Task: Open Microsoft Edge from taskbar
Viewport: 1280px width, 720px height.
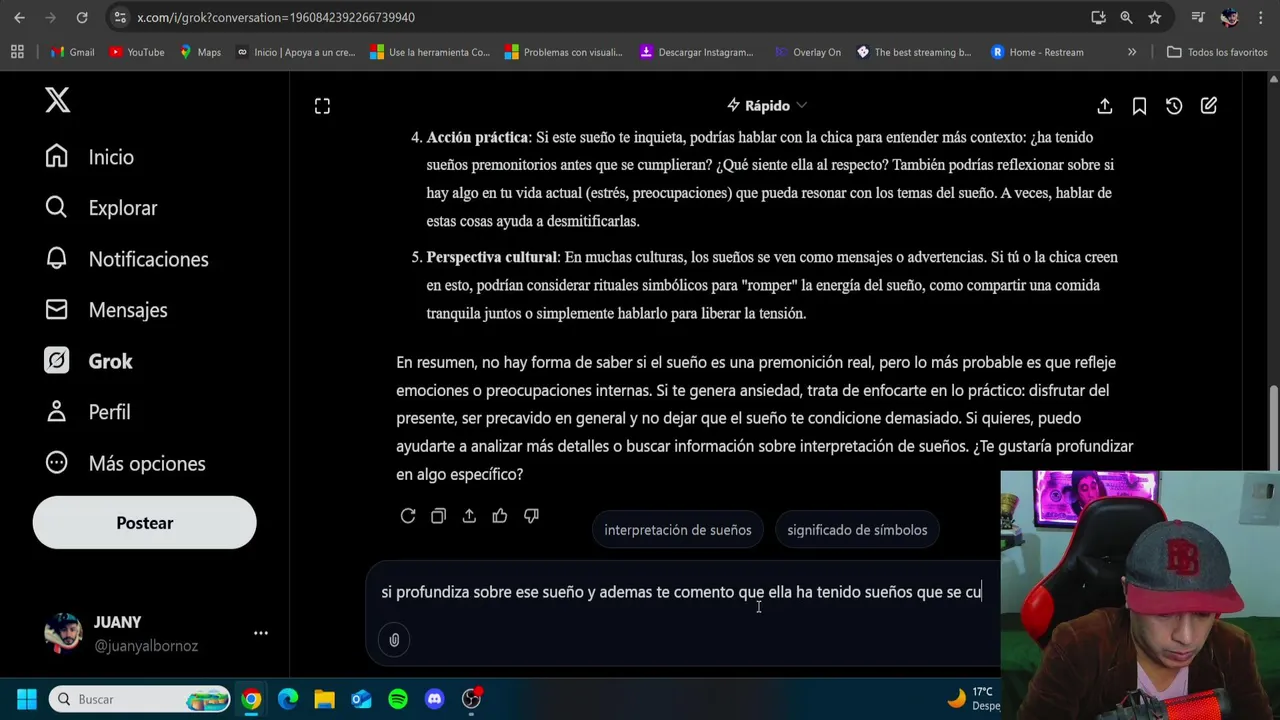Action: (288, 699)
